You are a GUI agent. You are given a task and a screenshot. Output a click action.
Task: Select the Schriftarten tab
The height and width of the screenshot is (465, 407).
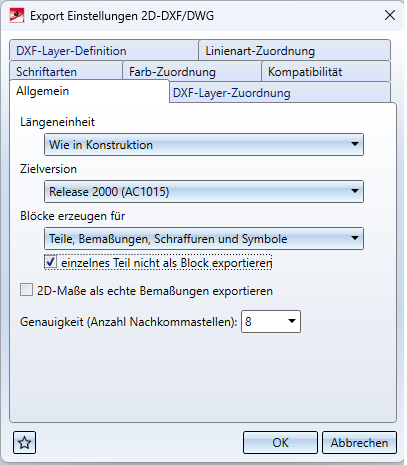66,71
